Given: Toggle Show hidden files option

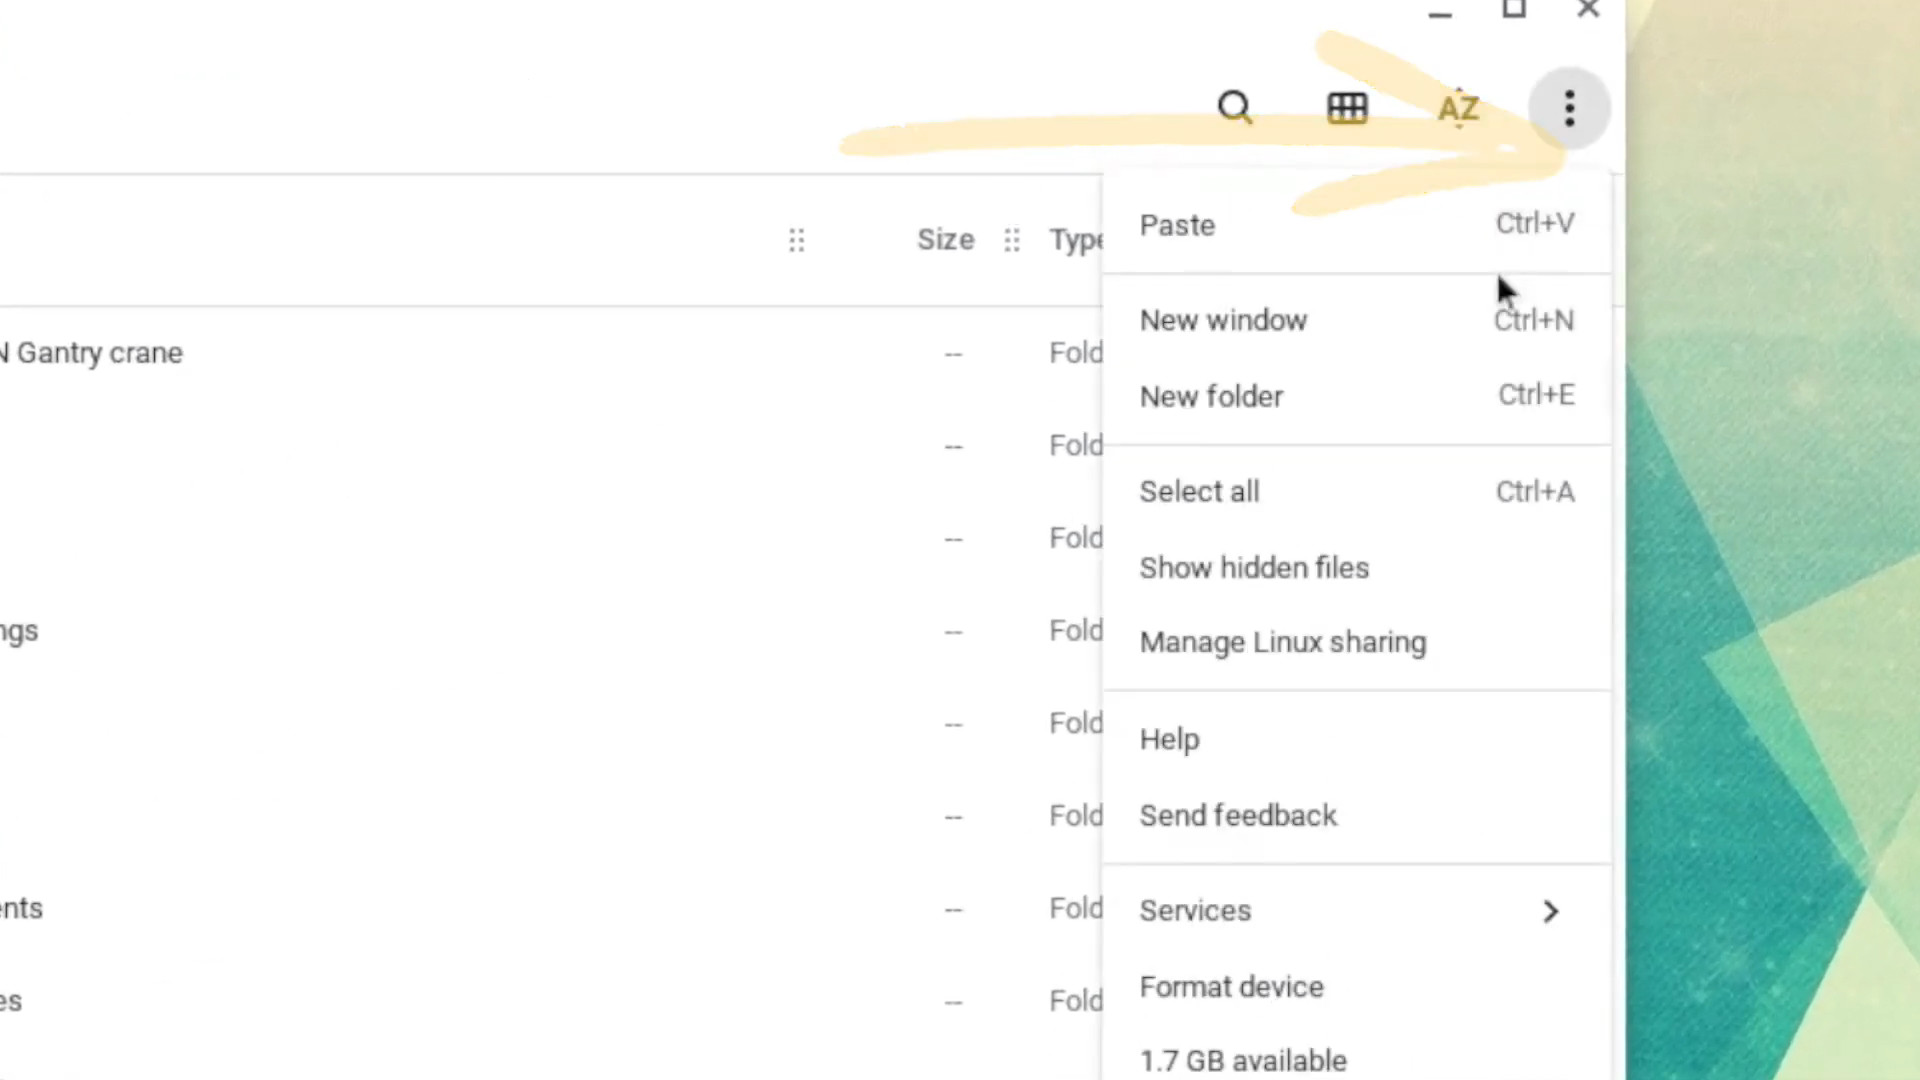Looking at the screenshot, I should [x=1254, y=567].
